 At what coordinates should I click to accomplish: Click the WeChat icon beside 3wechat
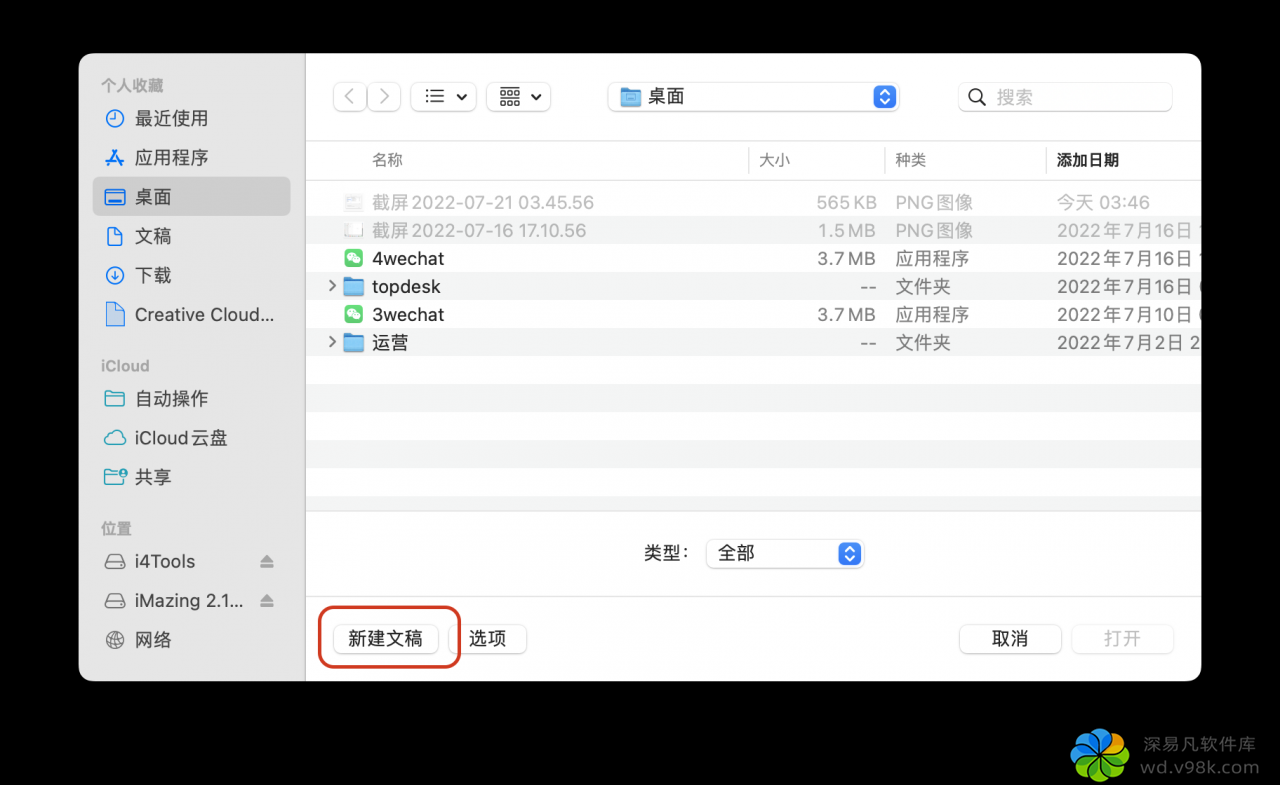(353, 314)
